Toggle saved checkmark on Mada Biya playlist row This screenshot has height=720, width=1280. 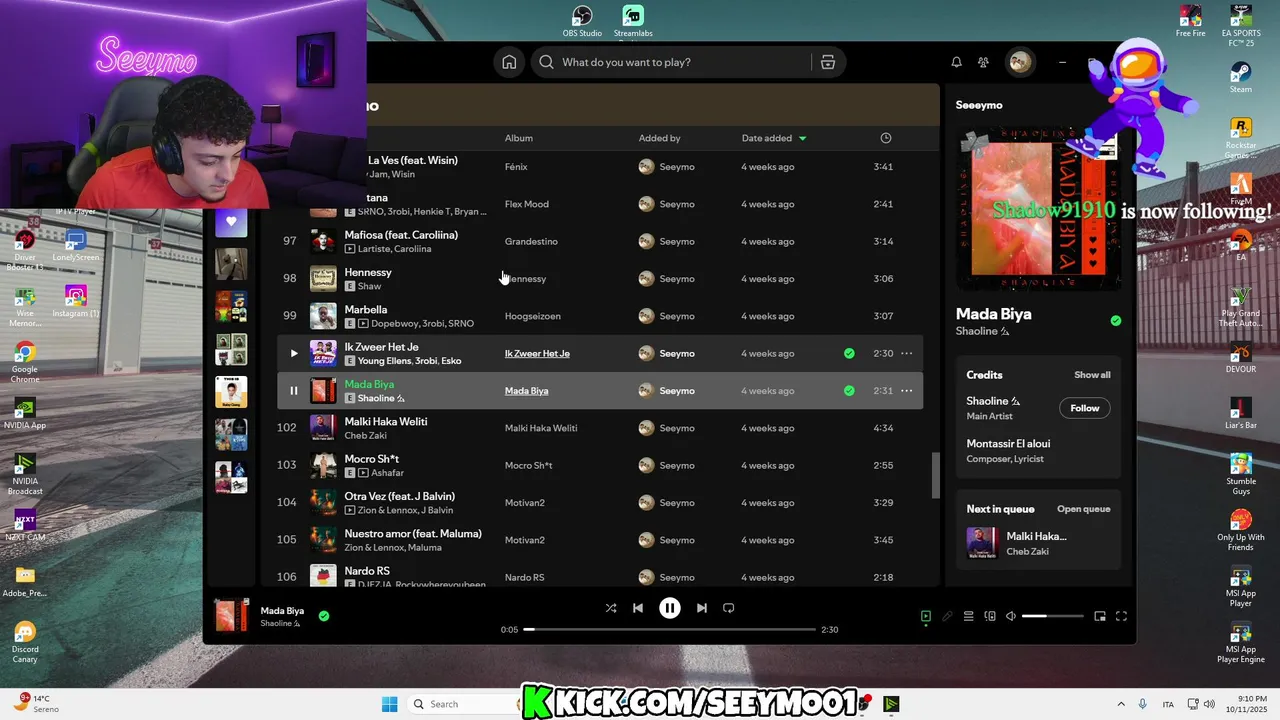pyautogui.click(x=849, y=391)
